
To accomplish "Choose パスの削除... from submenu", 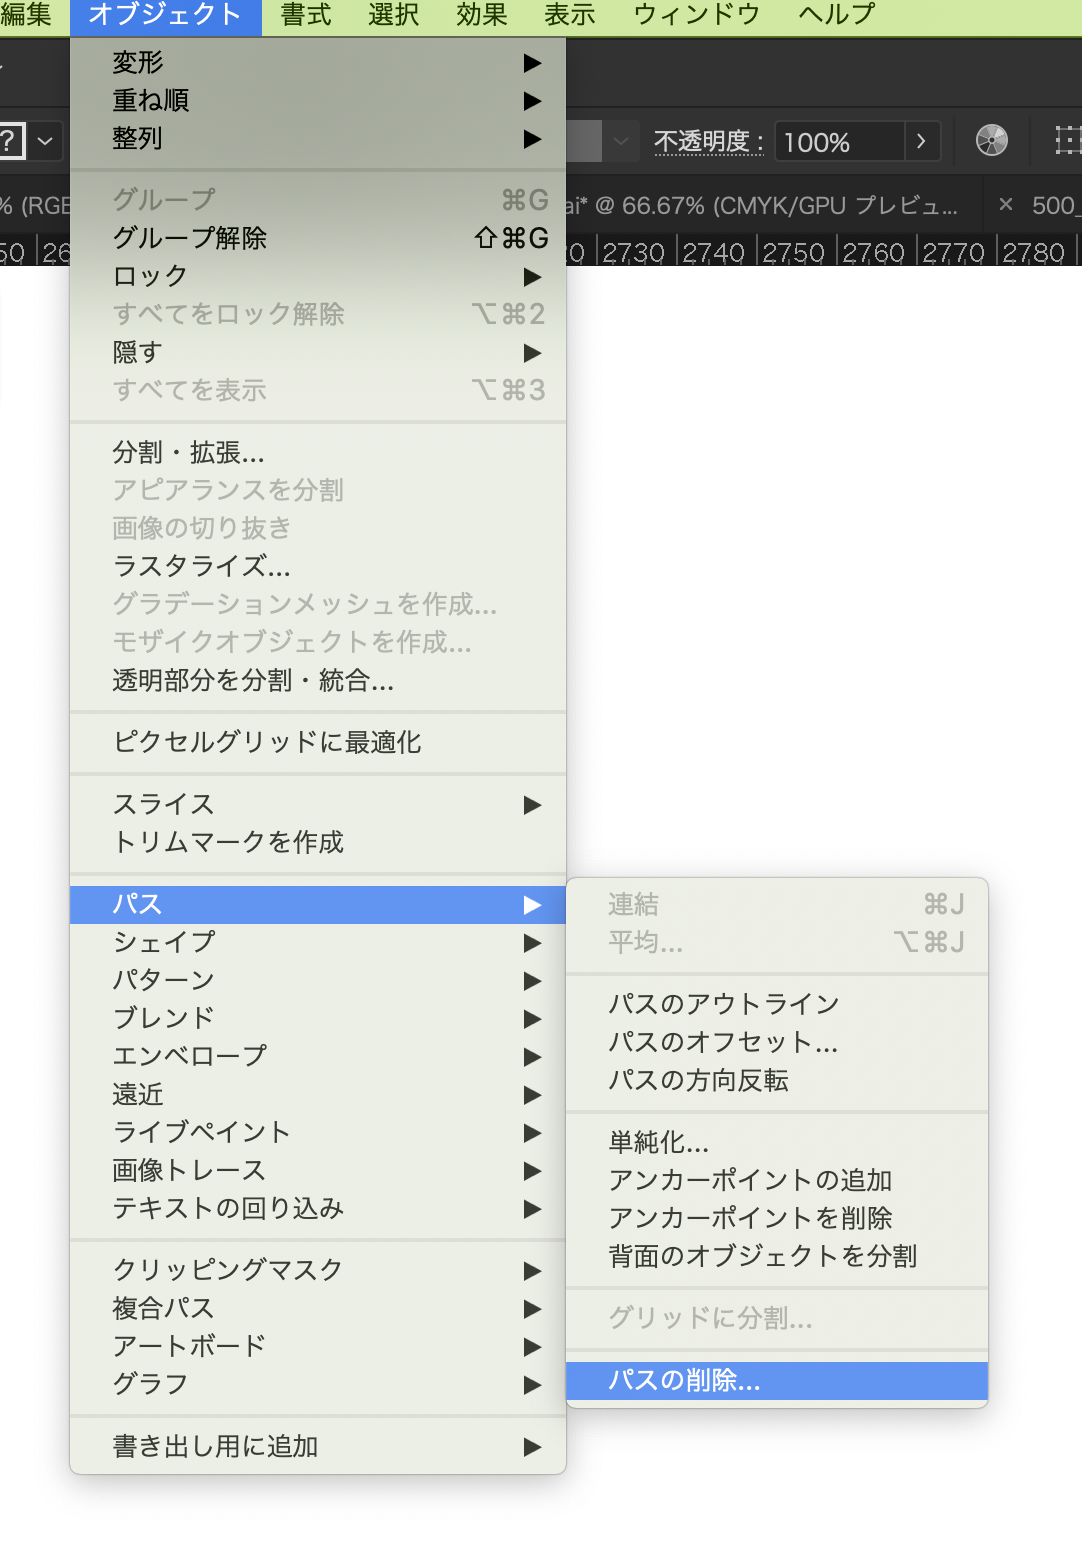I will 777,1381.
